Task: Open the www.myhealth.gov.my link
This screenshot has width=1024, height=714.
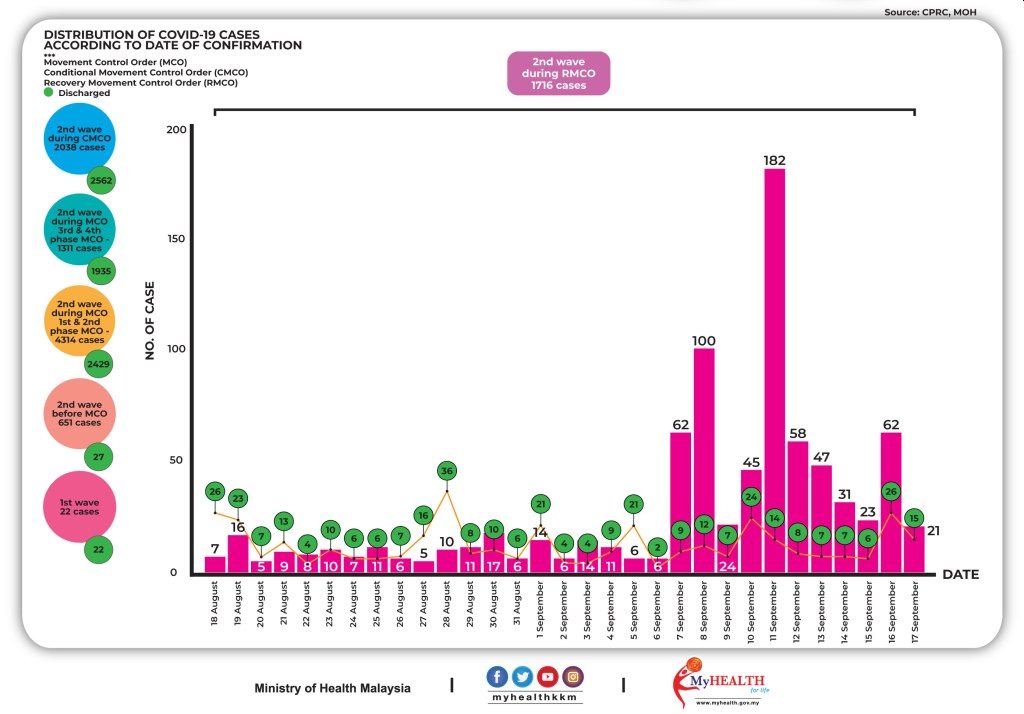Action: (731, 703)
